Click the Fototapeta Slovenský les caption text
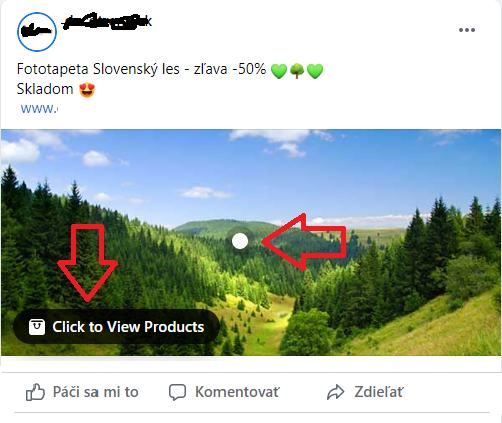Screen dimensions: 502x423 tap(98, 69)
